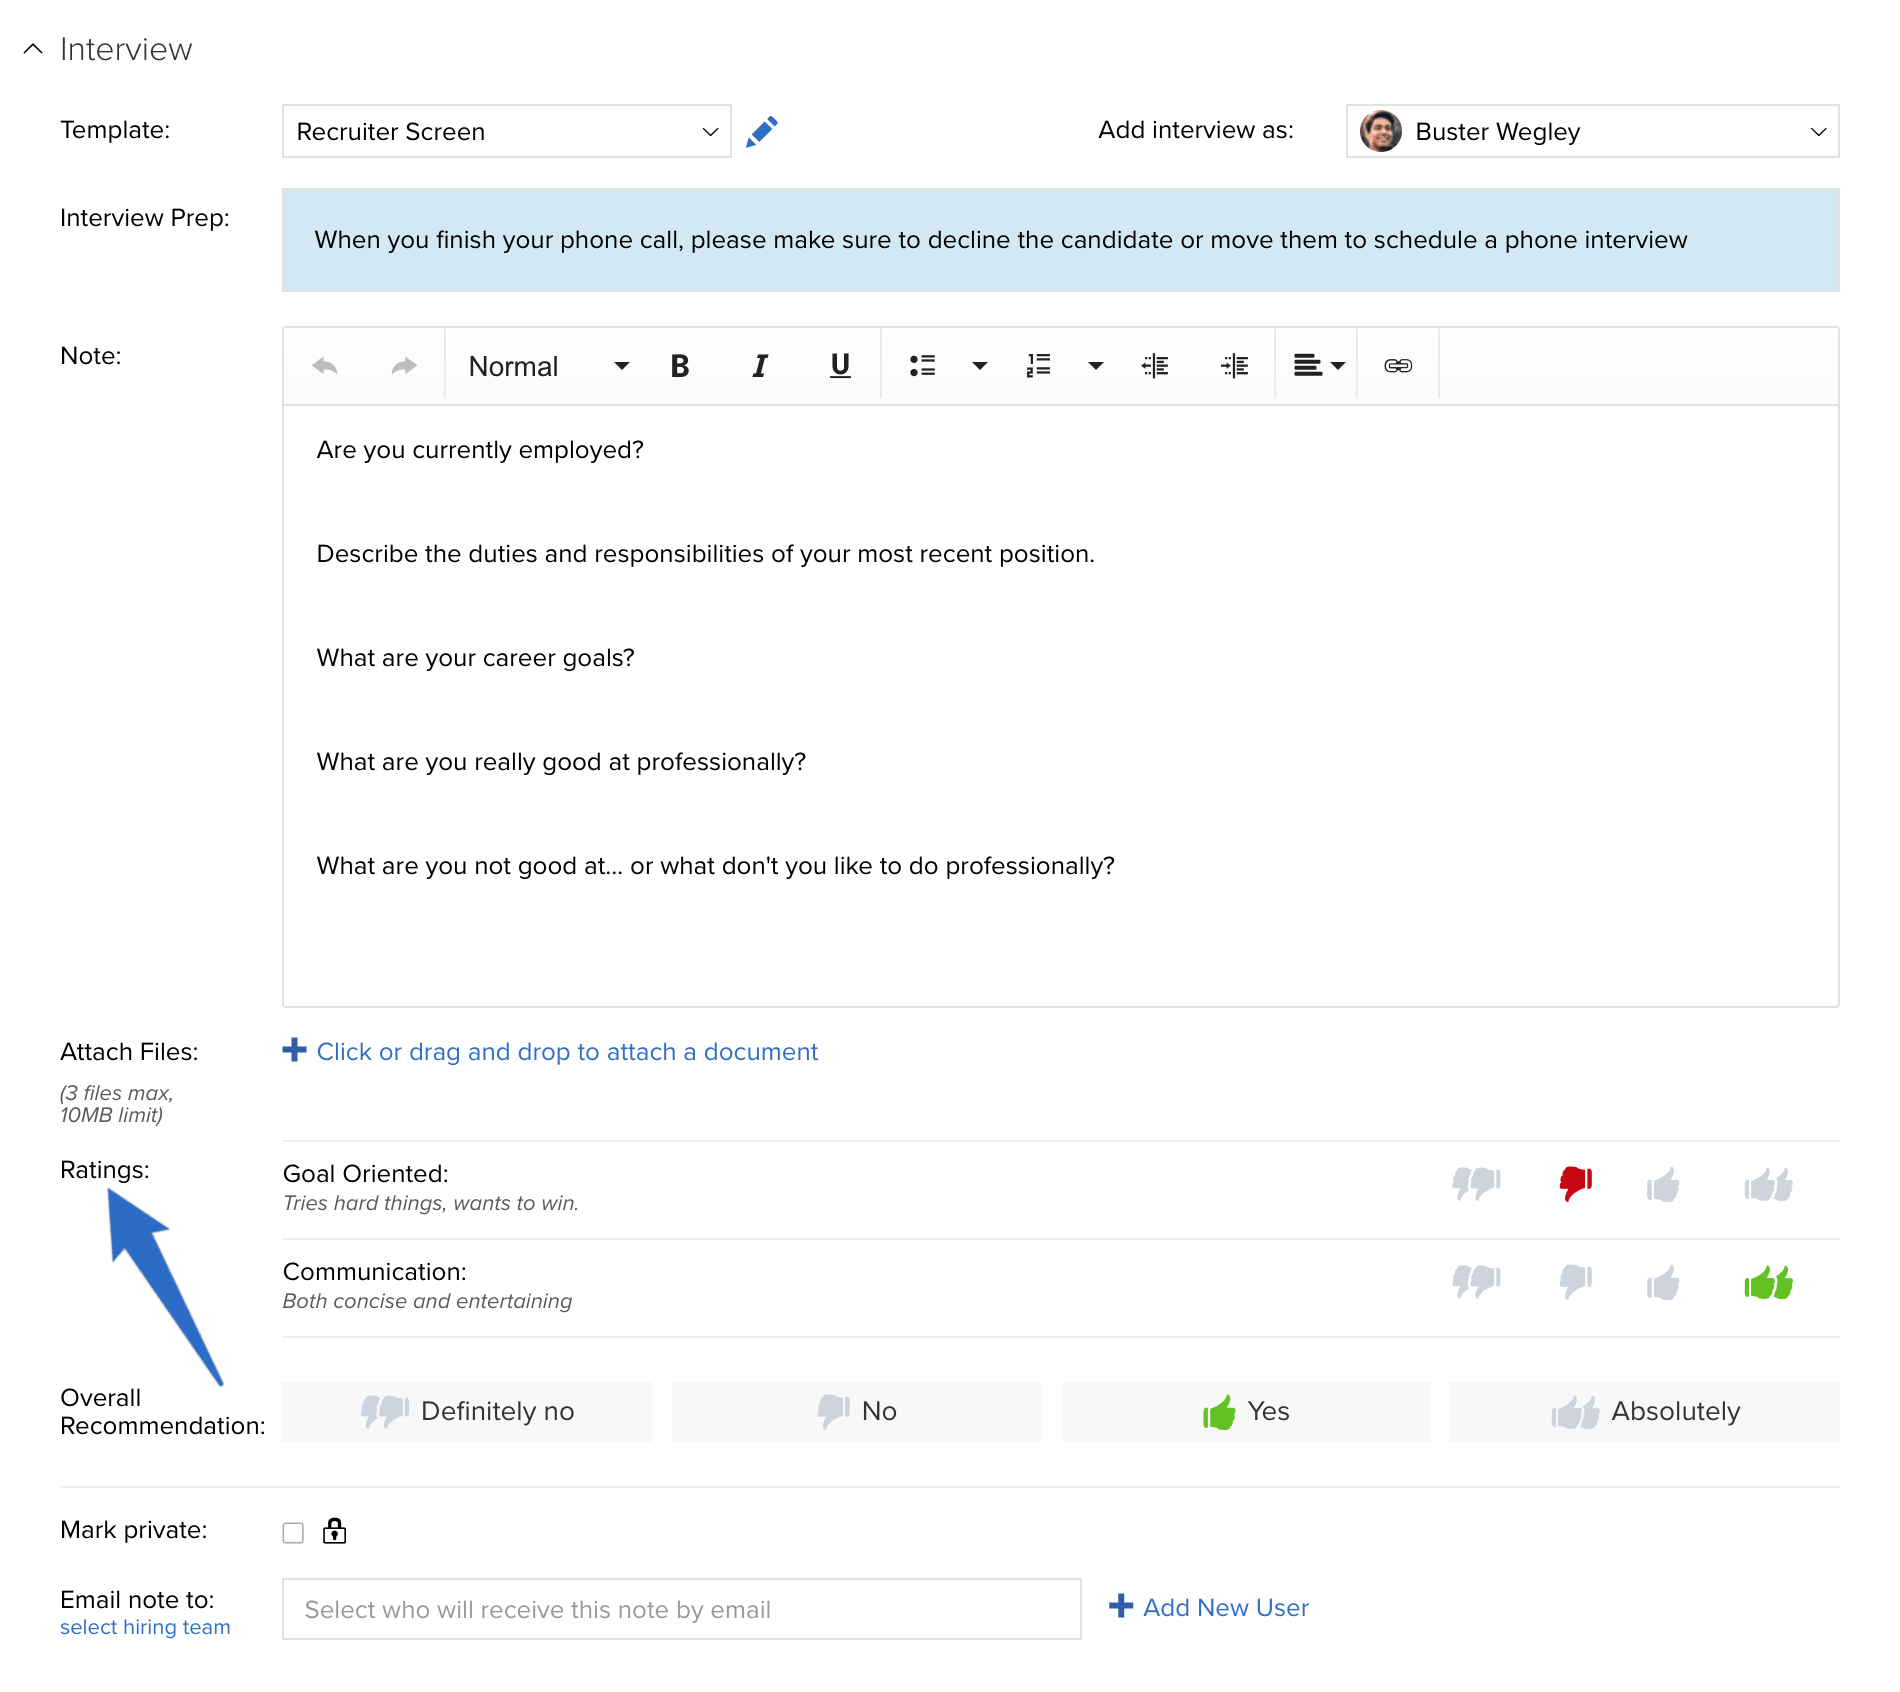The image size is (1900, 1692).
Task: Click the bulleted list icon
Action: point(922,366)
